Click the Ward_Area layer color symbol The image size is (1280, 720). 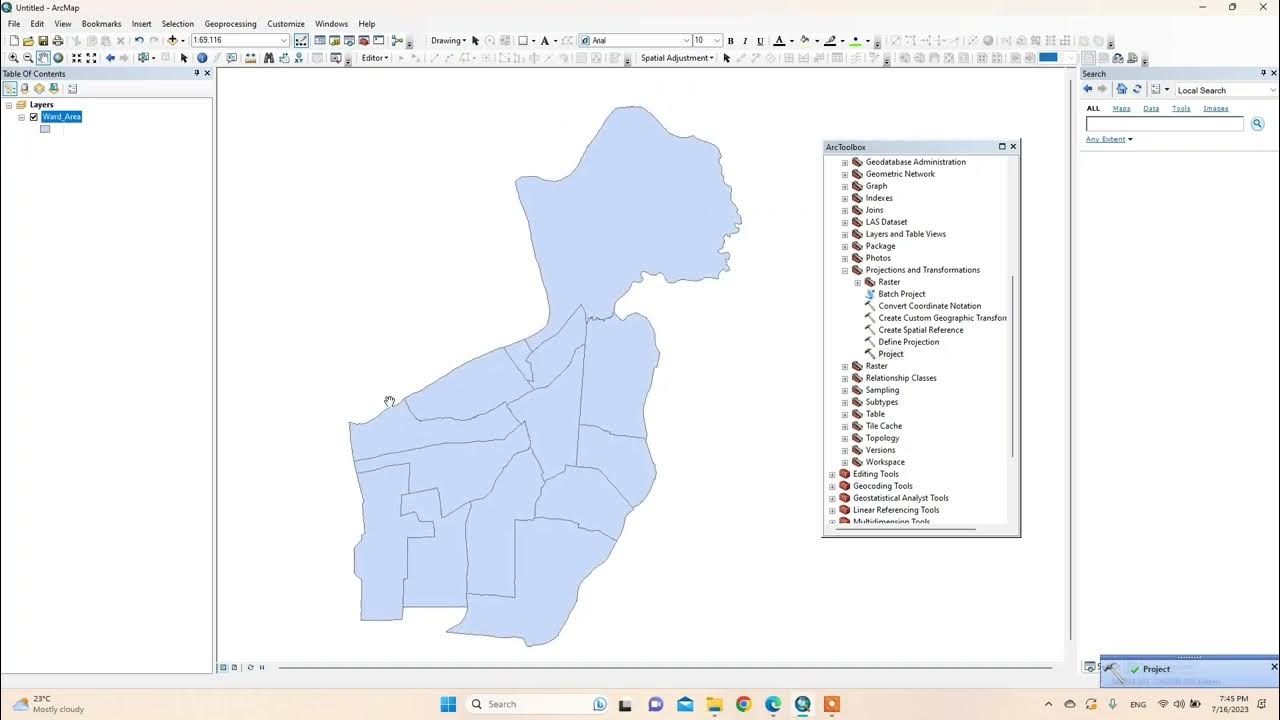coord(45,129)
